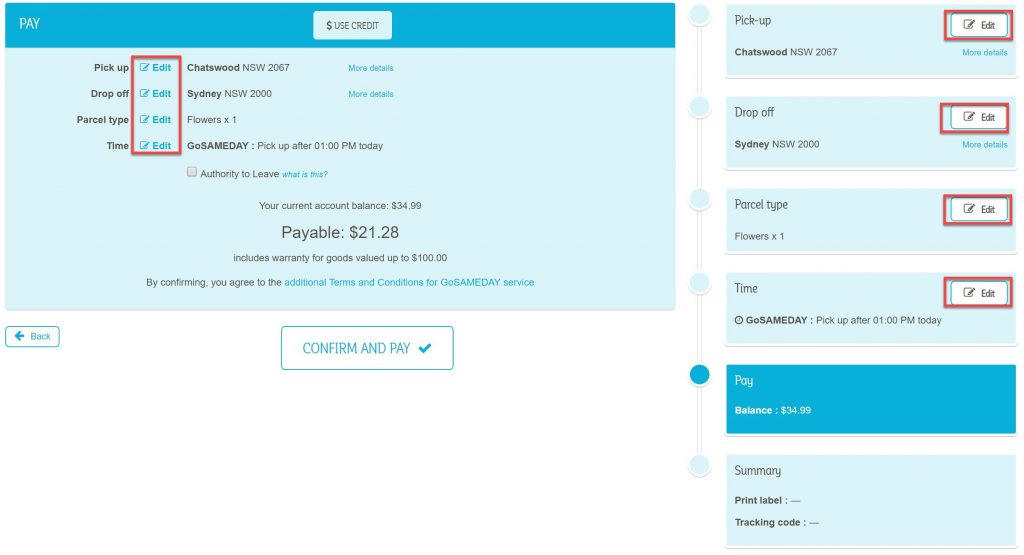The image size is (1024, 555).
Task: Edit the Time card in the sidebar
Action: tap(978, 293)
